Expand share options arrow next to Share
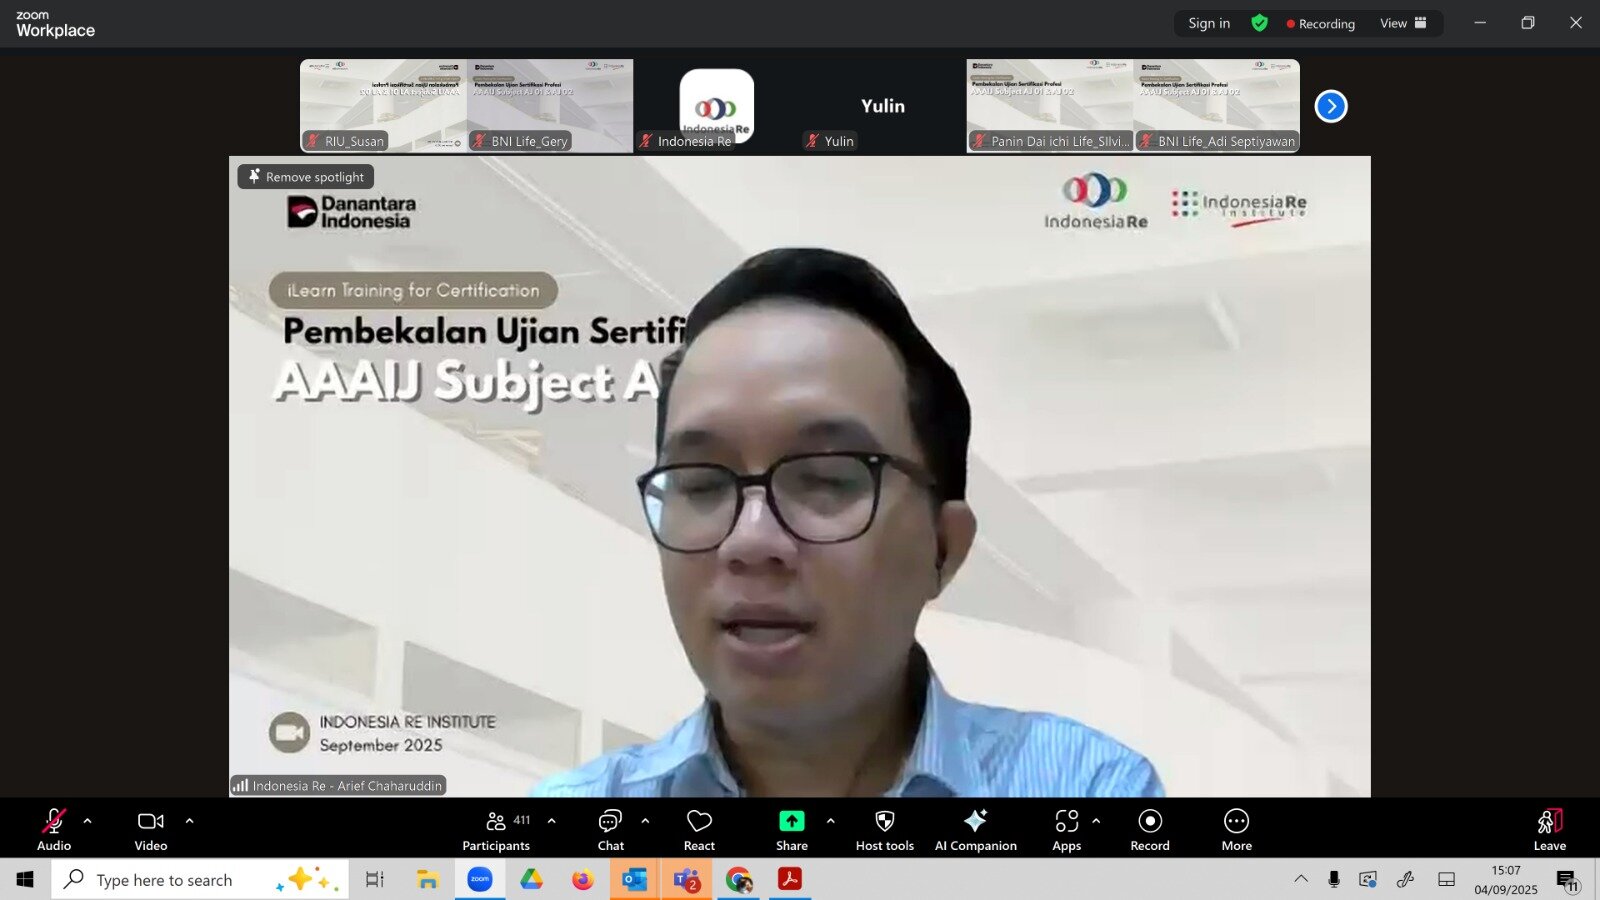Screen dimensions: 1600x900 point(831,821)
